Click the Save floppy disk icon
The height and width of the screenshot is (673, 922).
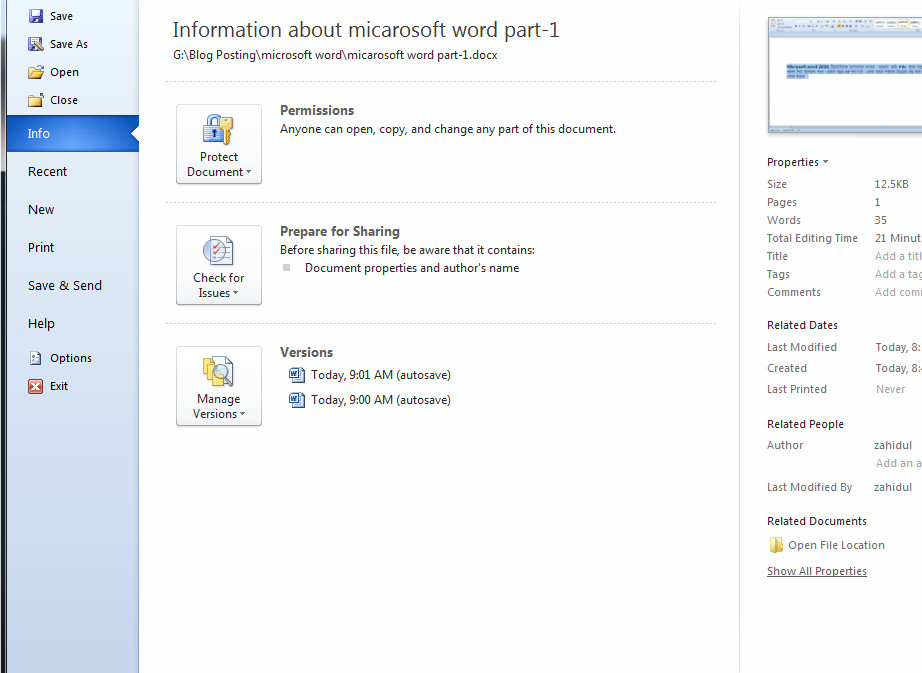click(36, 16)
